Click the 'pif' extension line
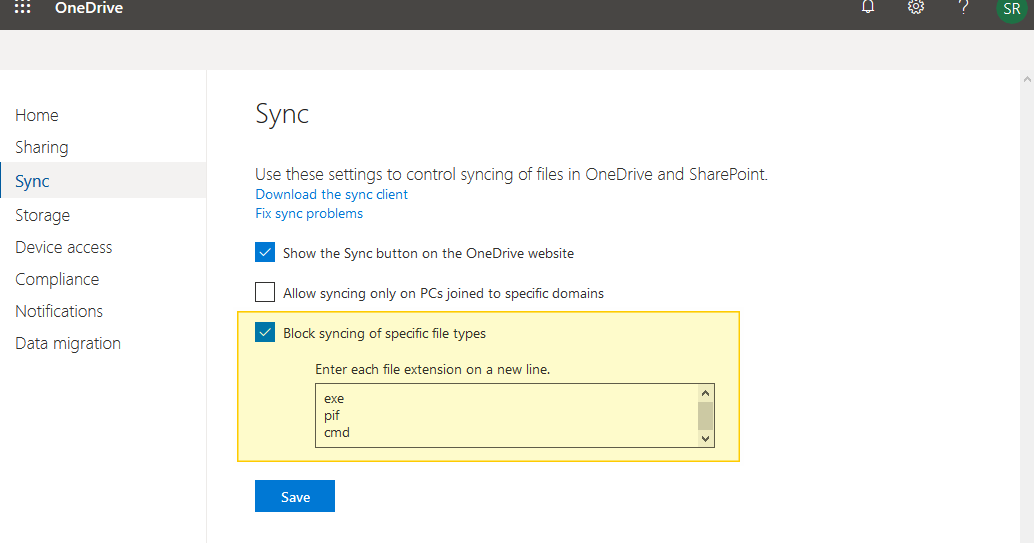The width and height of the screenshot is (1034, 543). pyautogui.click(x=332, y=416)
